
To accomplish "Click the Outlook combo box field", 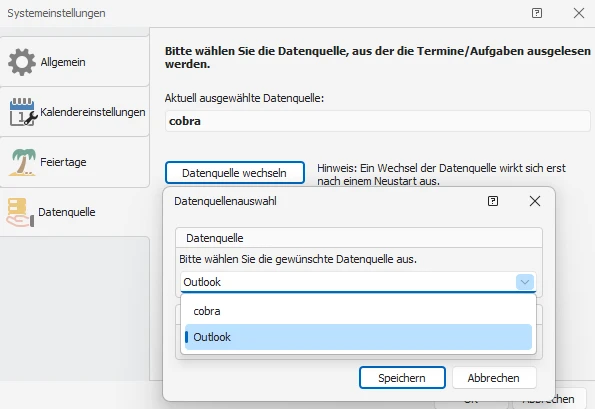I will (358, 282).
